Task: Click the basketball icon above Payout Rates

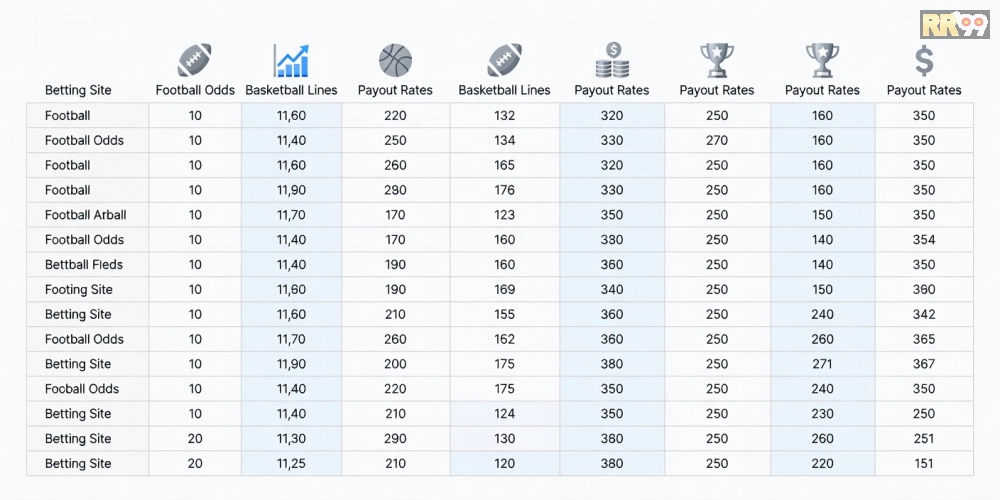Action: click(x=395, y=61)
